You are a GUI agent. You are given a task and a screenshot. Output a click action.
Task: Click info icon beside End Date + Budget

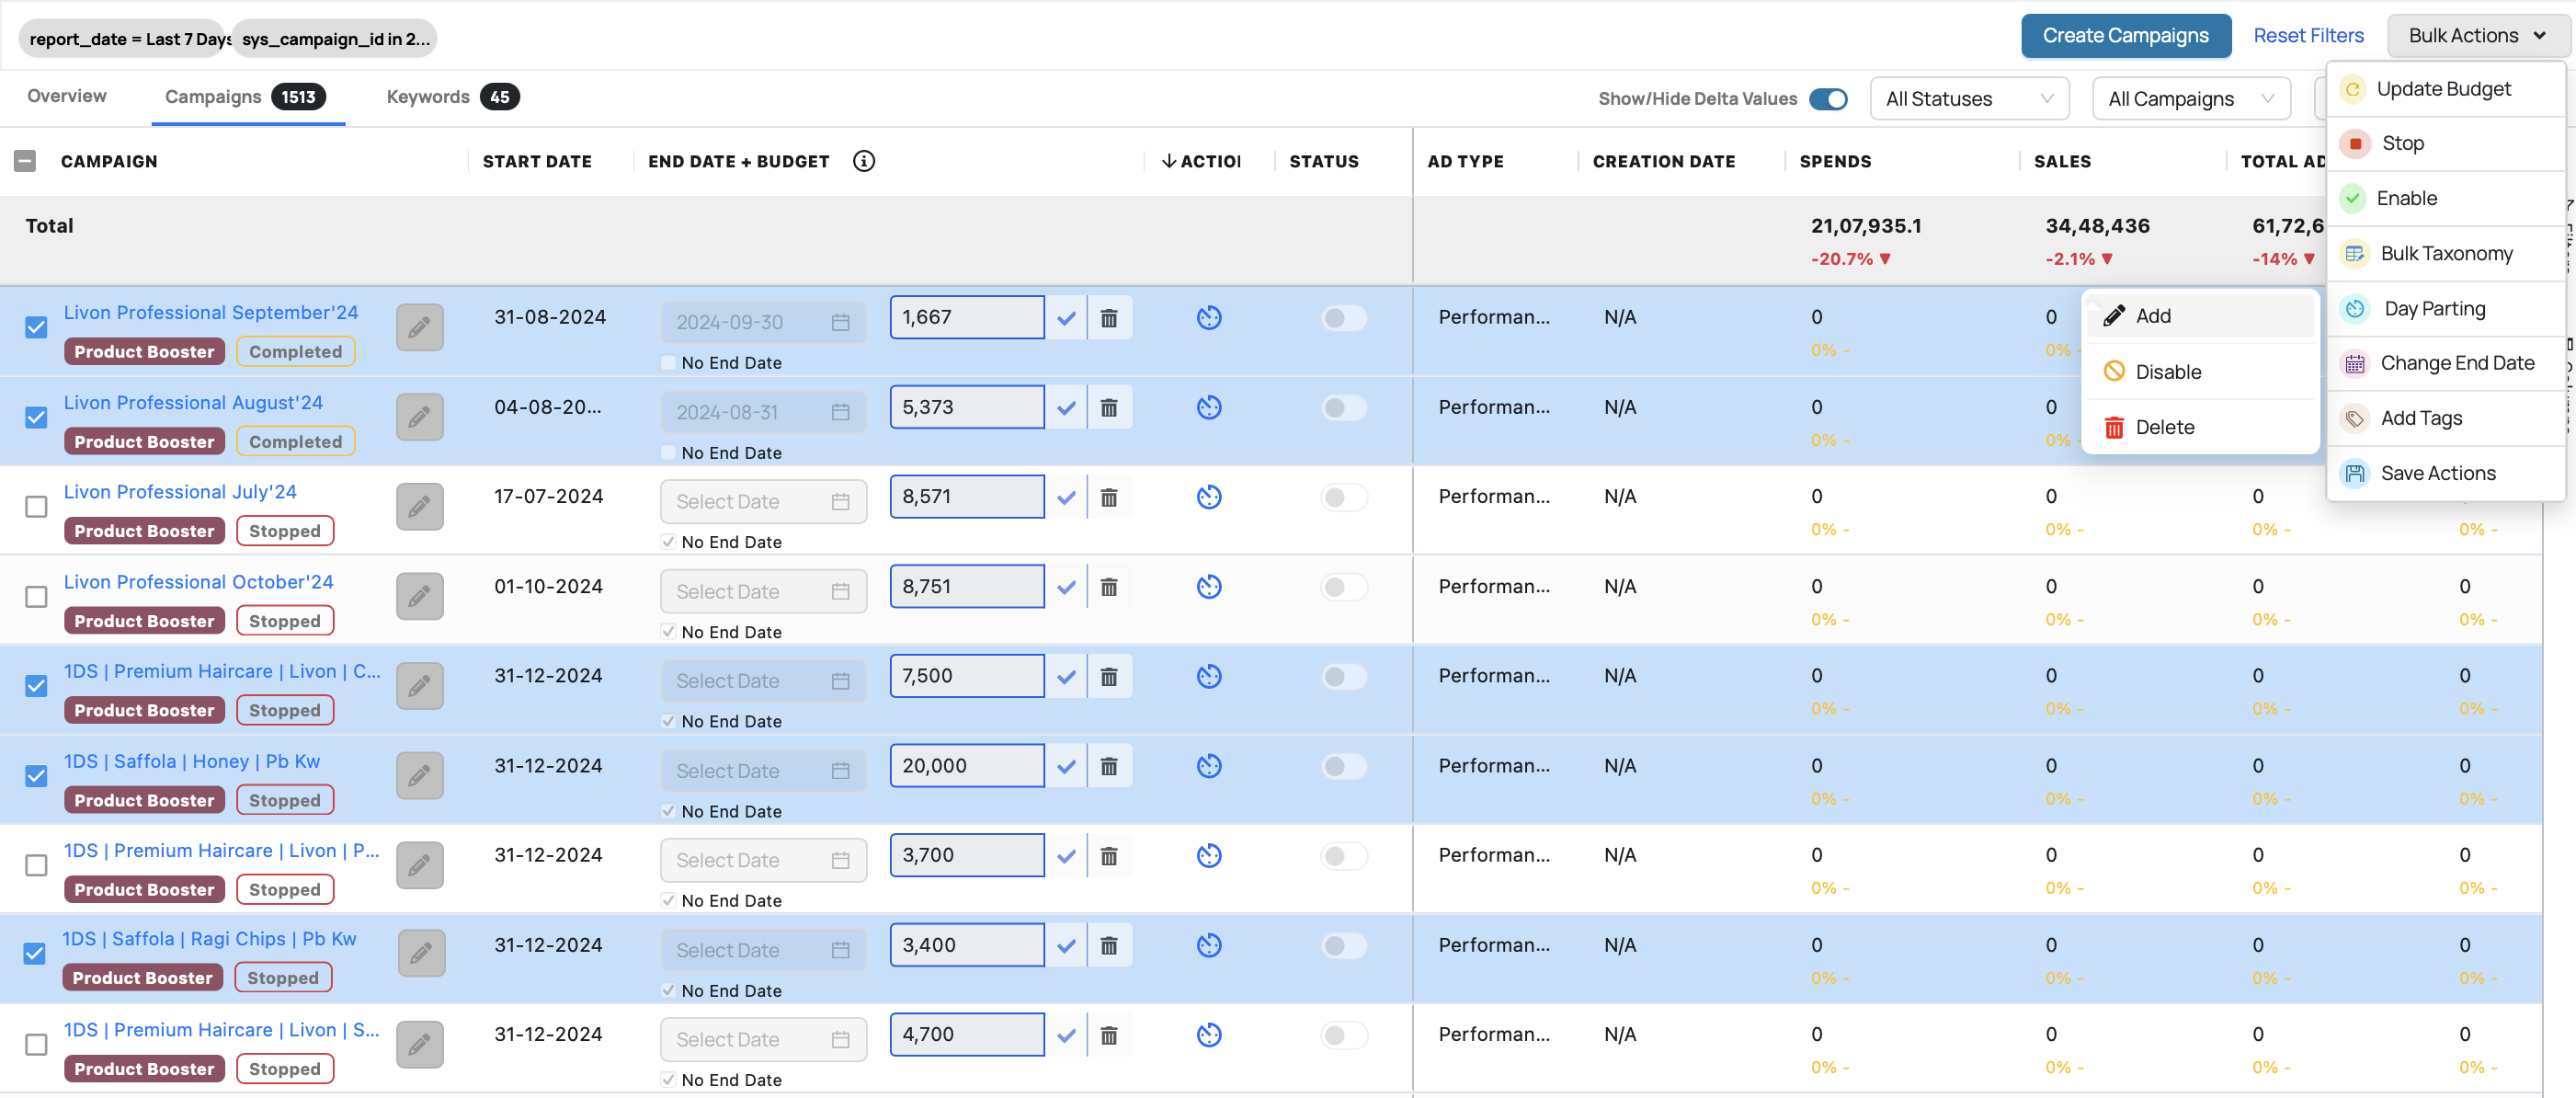coord(863,161)
